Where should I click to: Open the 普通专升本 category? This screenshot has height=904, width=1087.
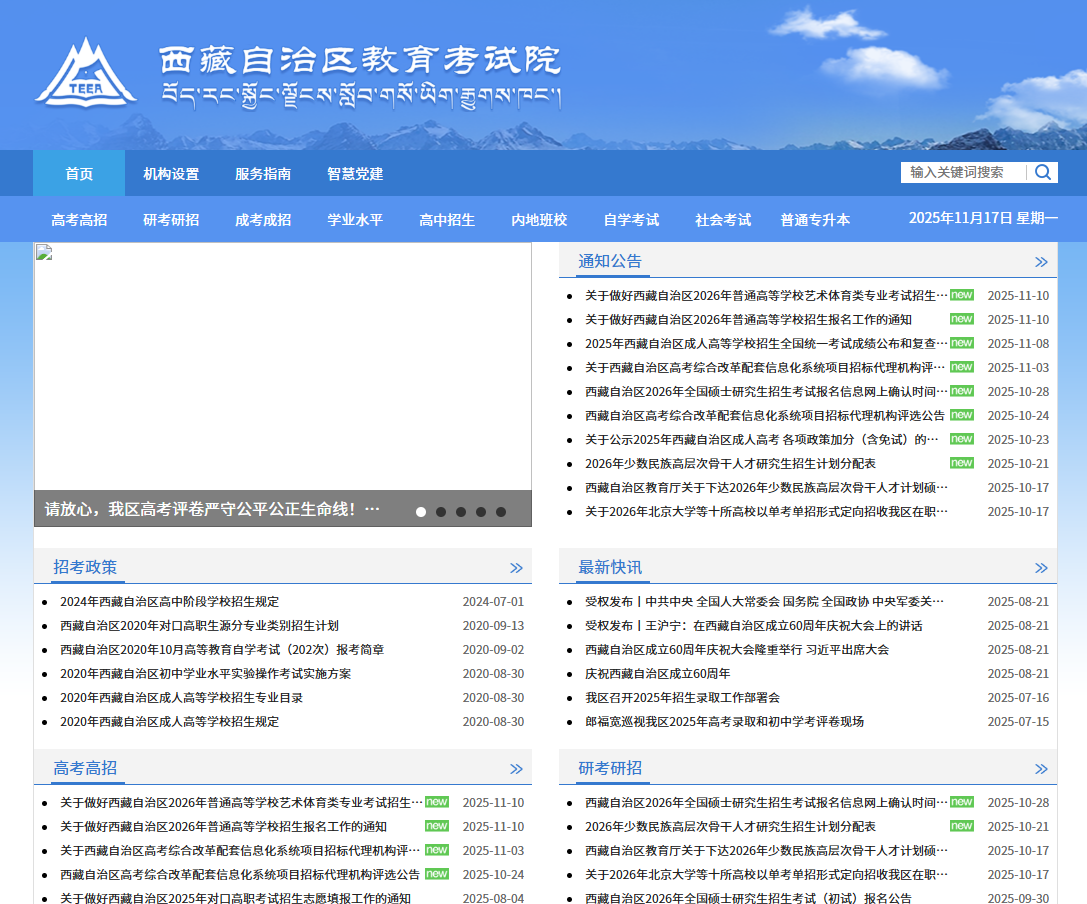point(815,220)
